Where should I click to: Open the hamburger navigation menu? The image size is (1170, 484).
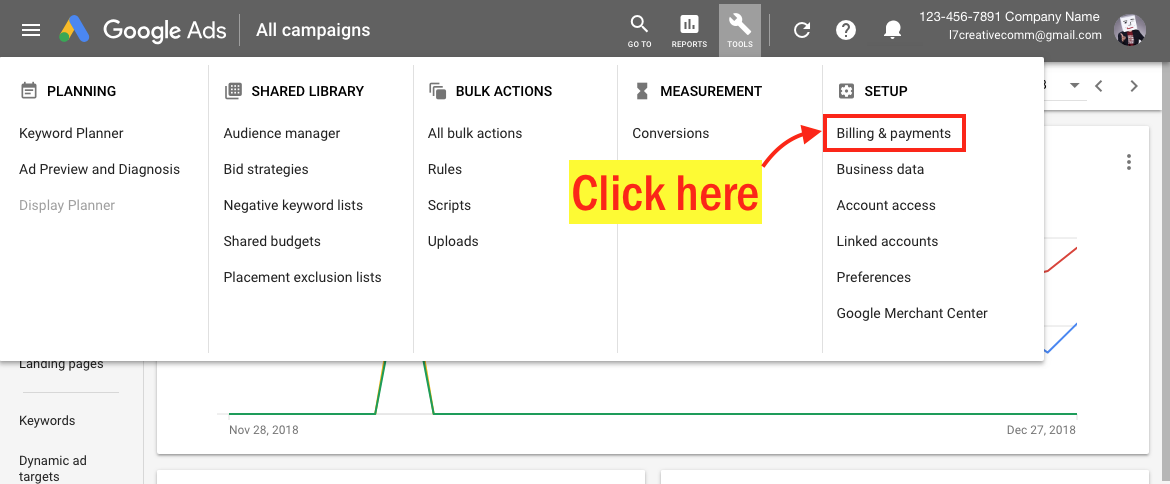click(x=31, y=30)
